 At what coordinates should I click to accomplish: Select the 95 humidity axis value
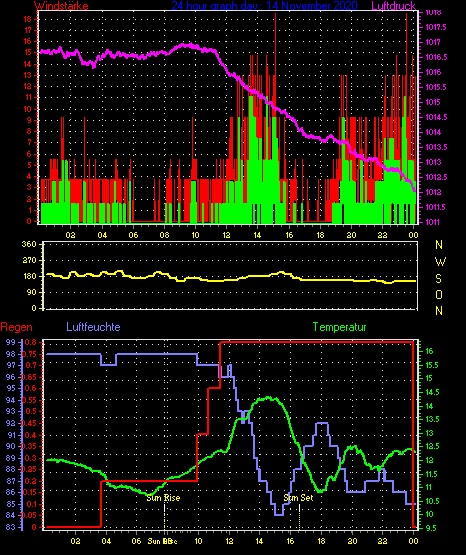pyautogui.click(x=11, y=388)
